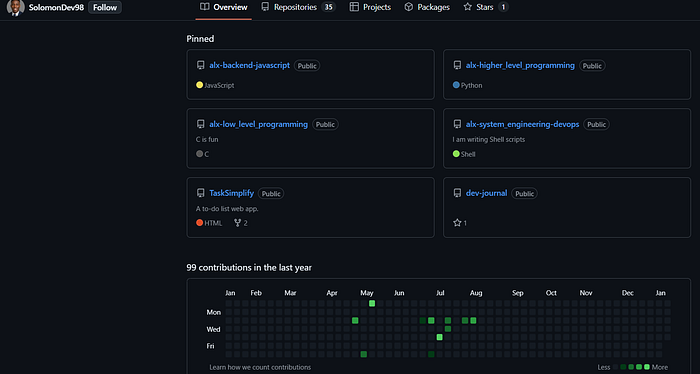Click the blue Python language dot
Viewport: 700px width, 374px height.
pos(456,85)
